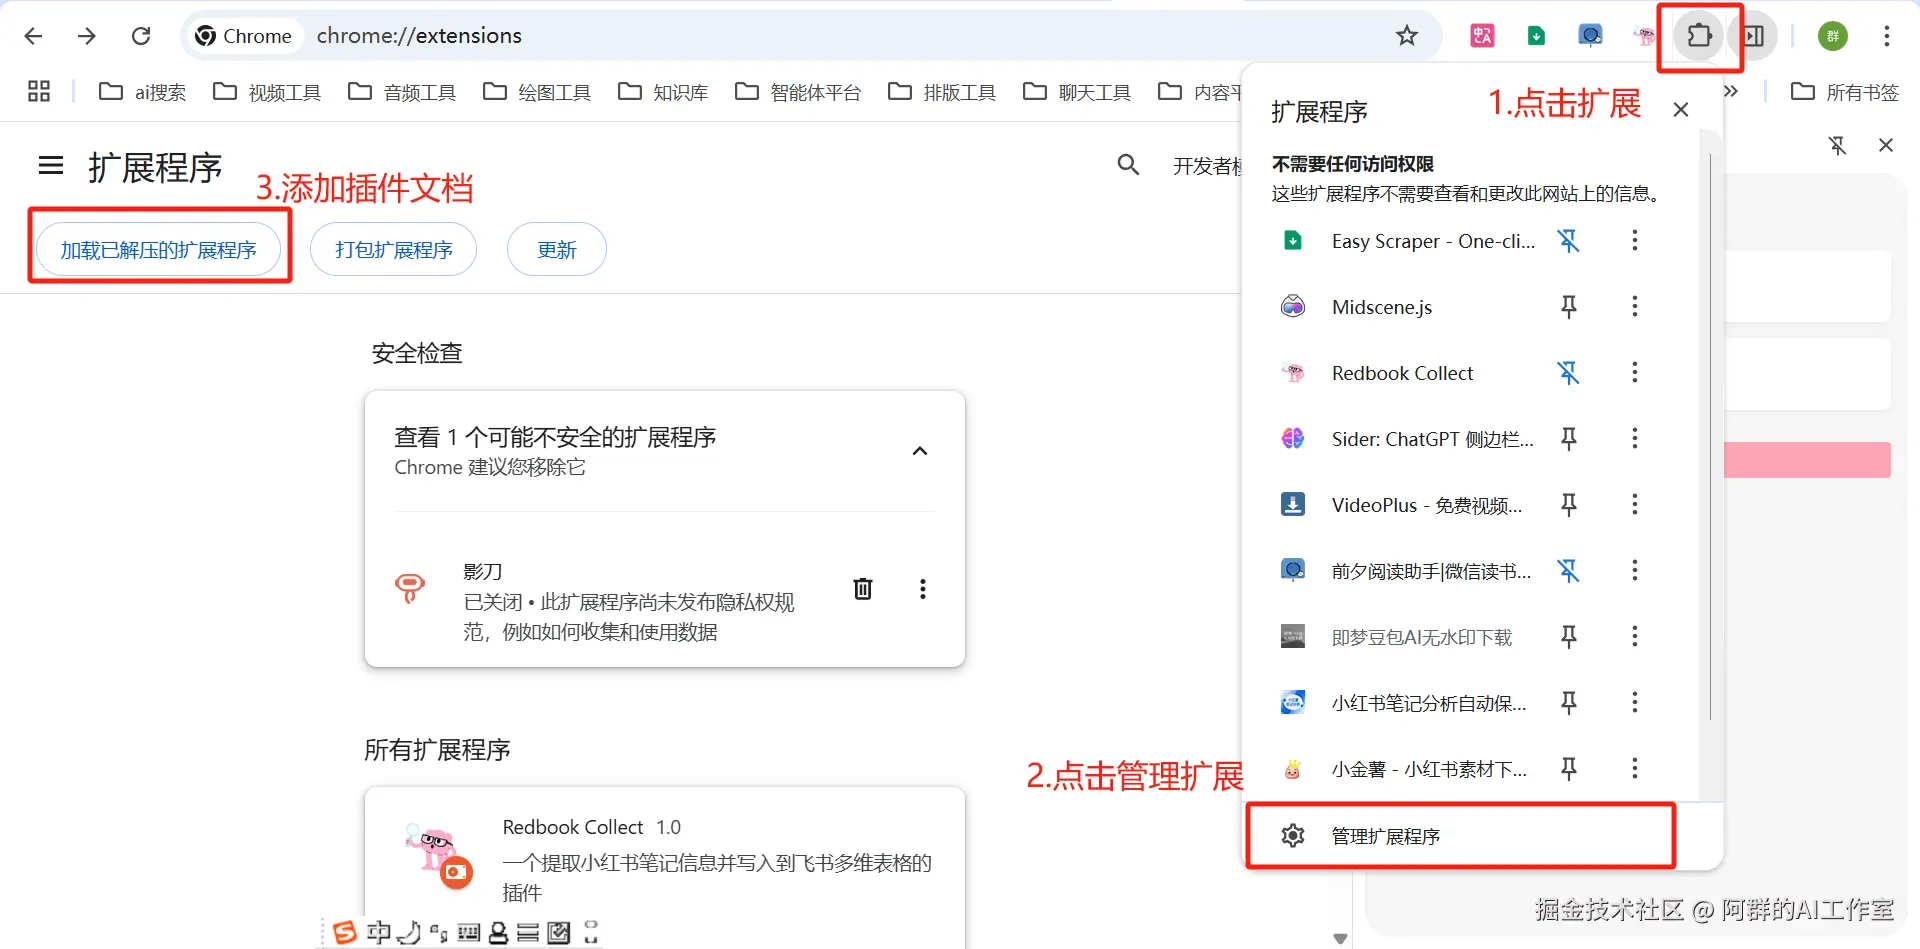
Task: Click the Sider brain icon in the popup list
Action: pos(1293,438)
